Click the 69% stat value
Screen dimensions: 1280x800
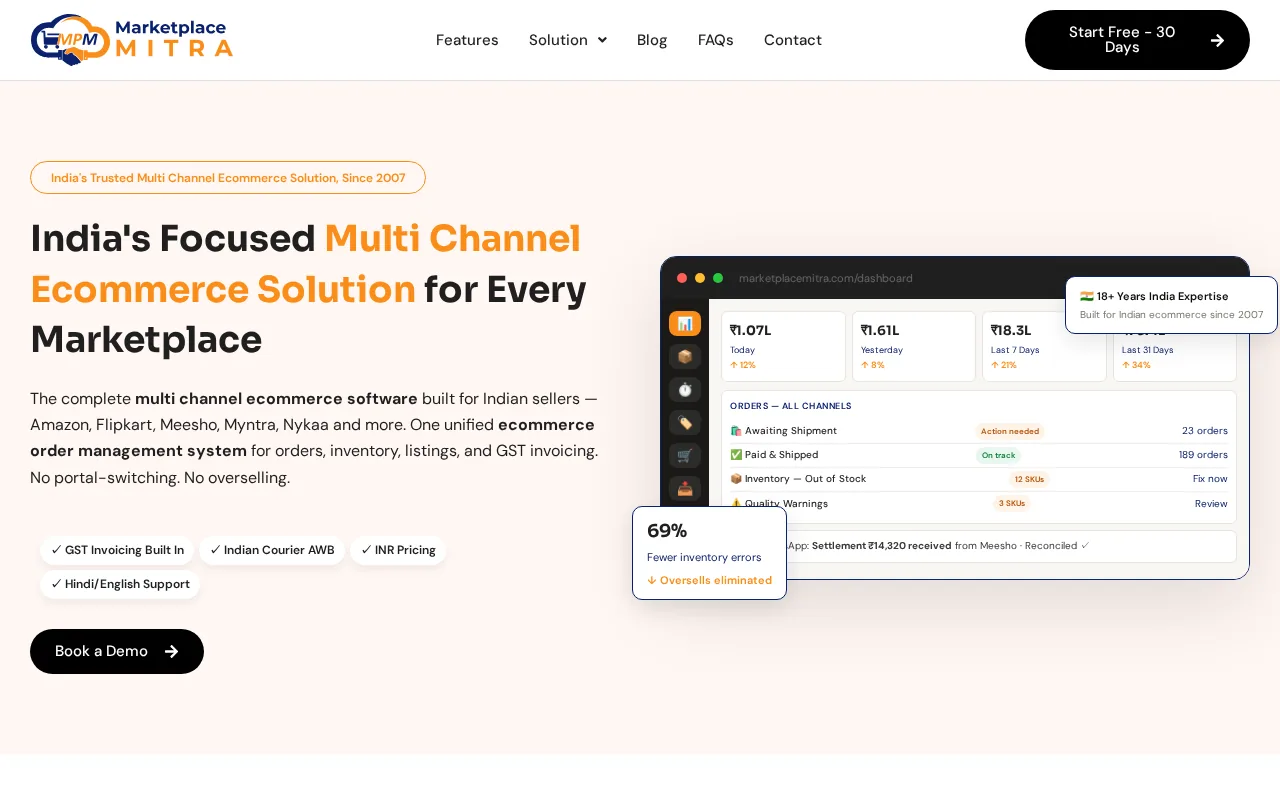[x=667, y=531]
